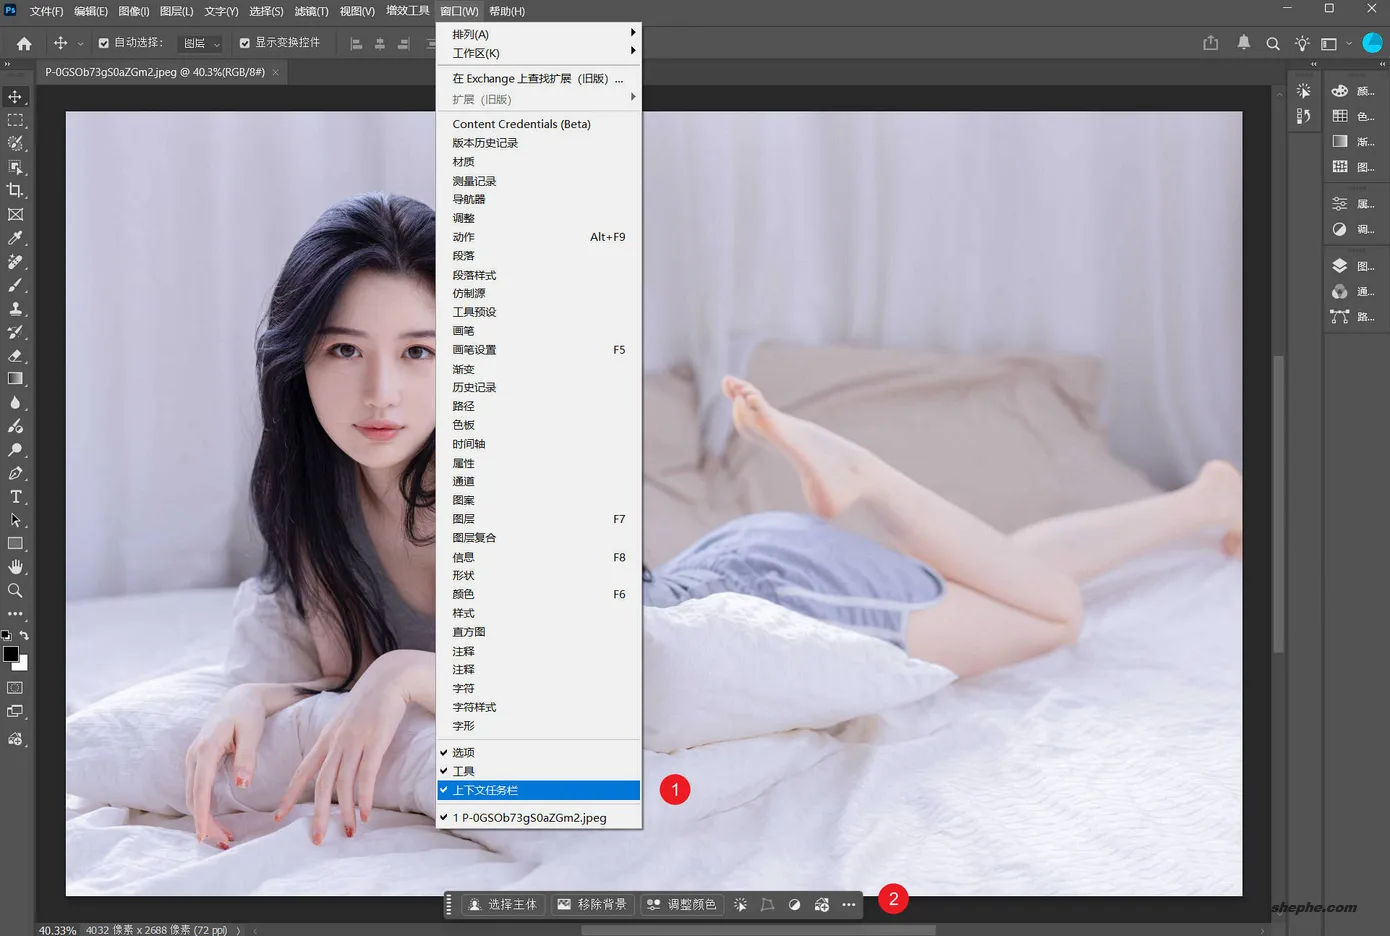The width and height of the screenshot is (1390, 936).
Task: Expand the toolbox with the double arrows
Action: coord(7,64)
